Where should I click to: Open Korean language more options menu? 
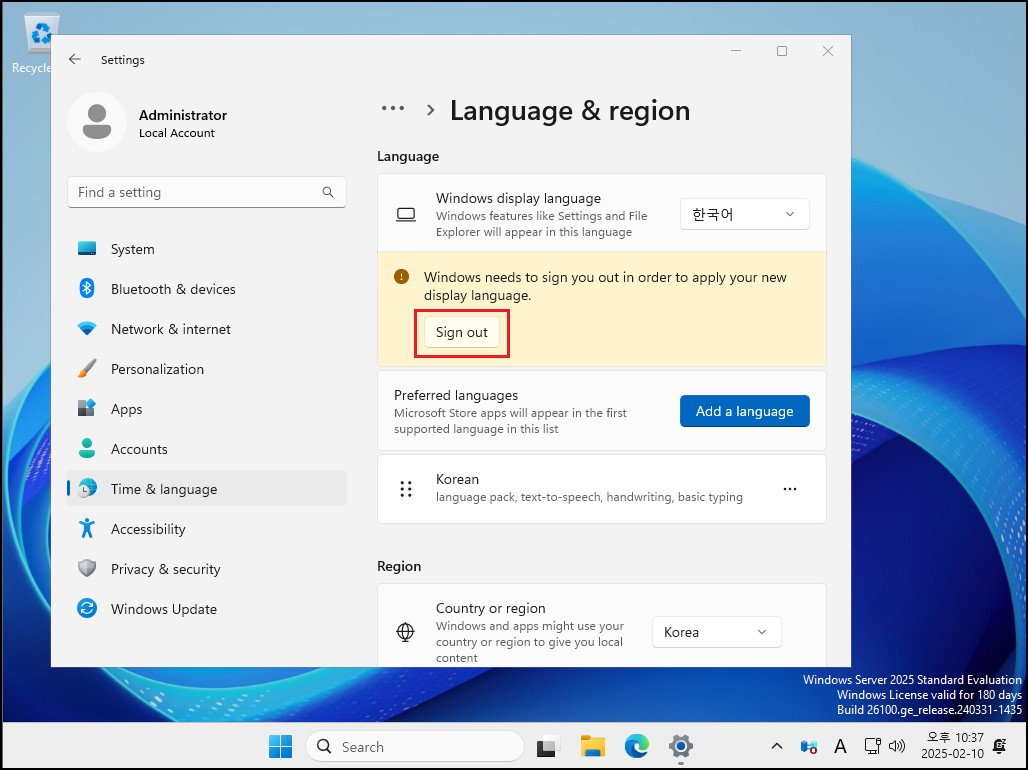tap(790, 489)
